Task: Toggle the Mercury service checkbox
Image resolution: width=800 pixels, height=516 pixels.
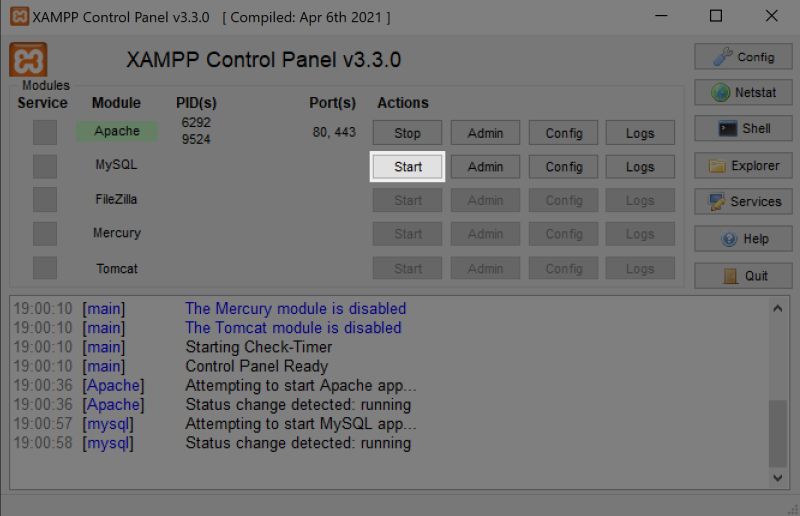Action: [45, 234]
